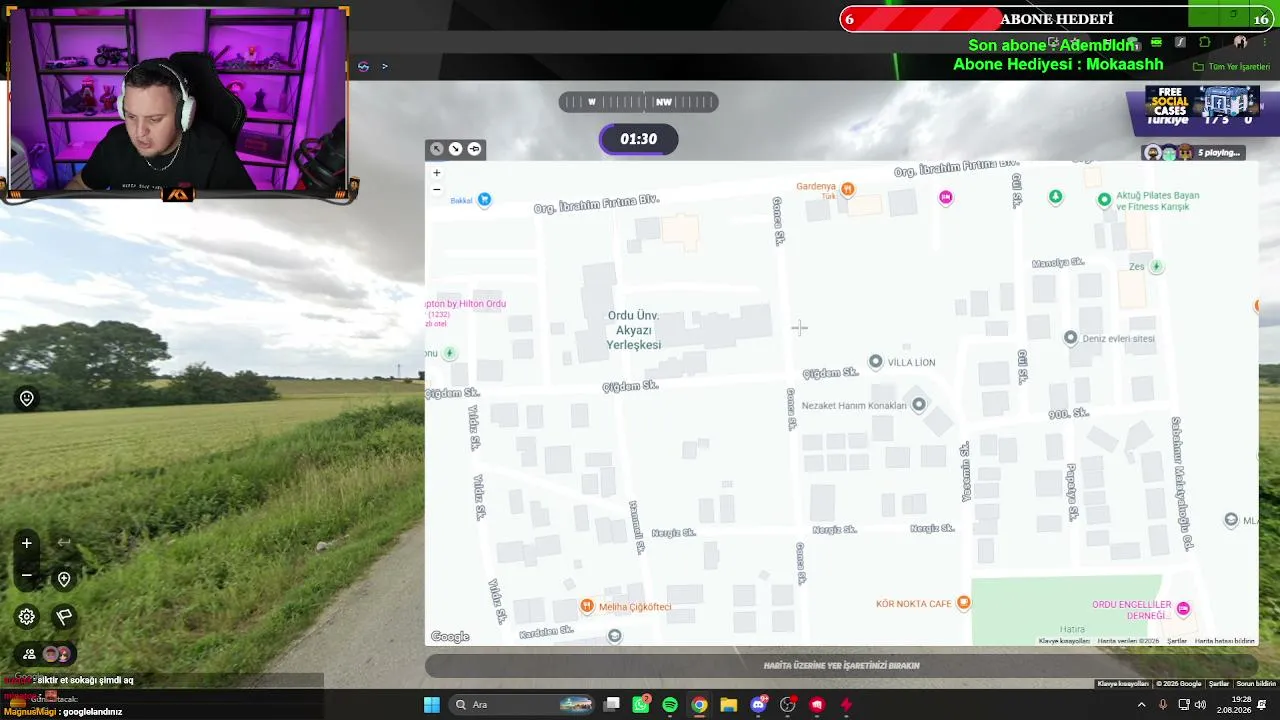
Task: Click the marker below Kardelen Sk.
Action: coord(614,636)
